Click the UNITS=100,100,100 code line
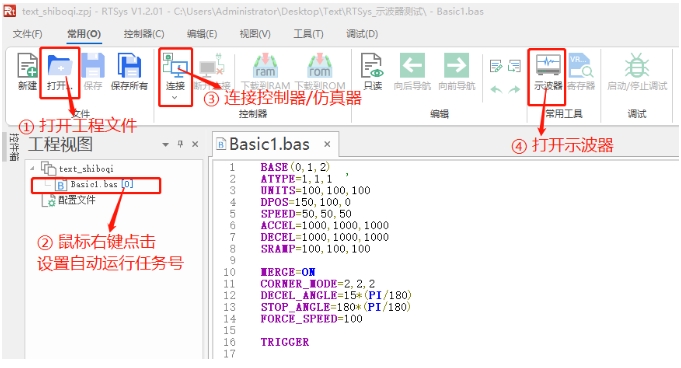This screenshot has height=368, width=681. click(315, 190)
